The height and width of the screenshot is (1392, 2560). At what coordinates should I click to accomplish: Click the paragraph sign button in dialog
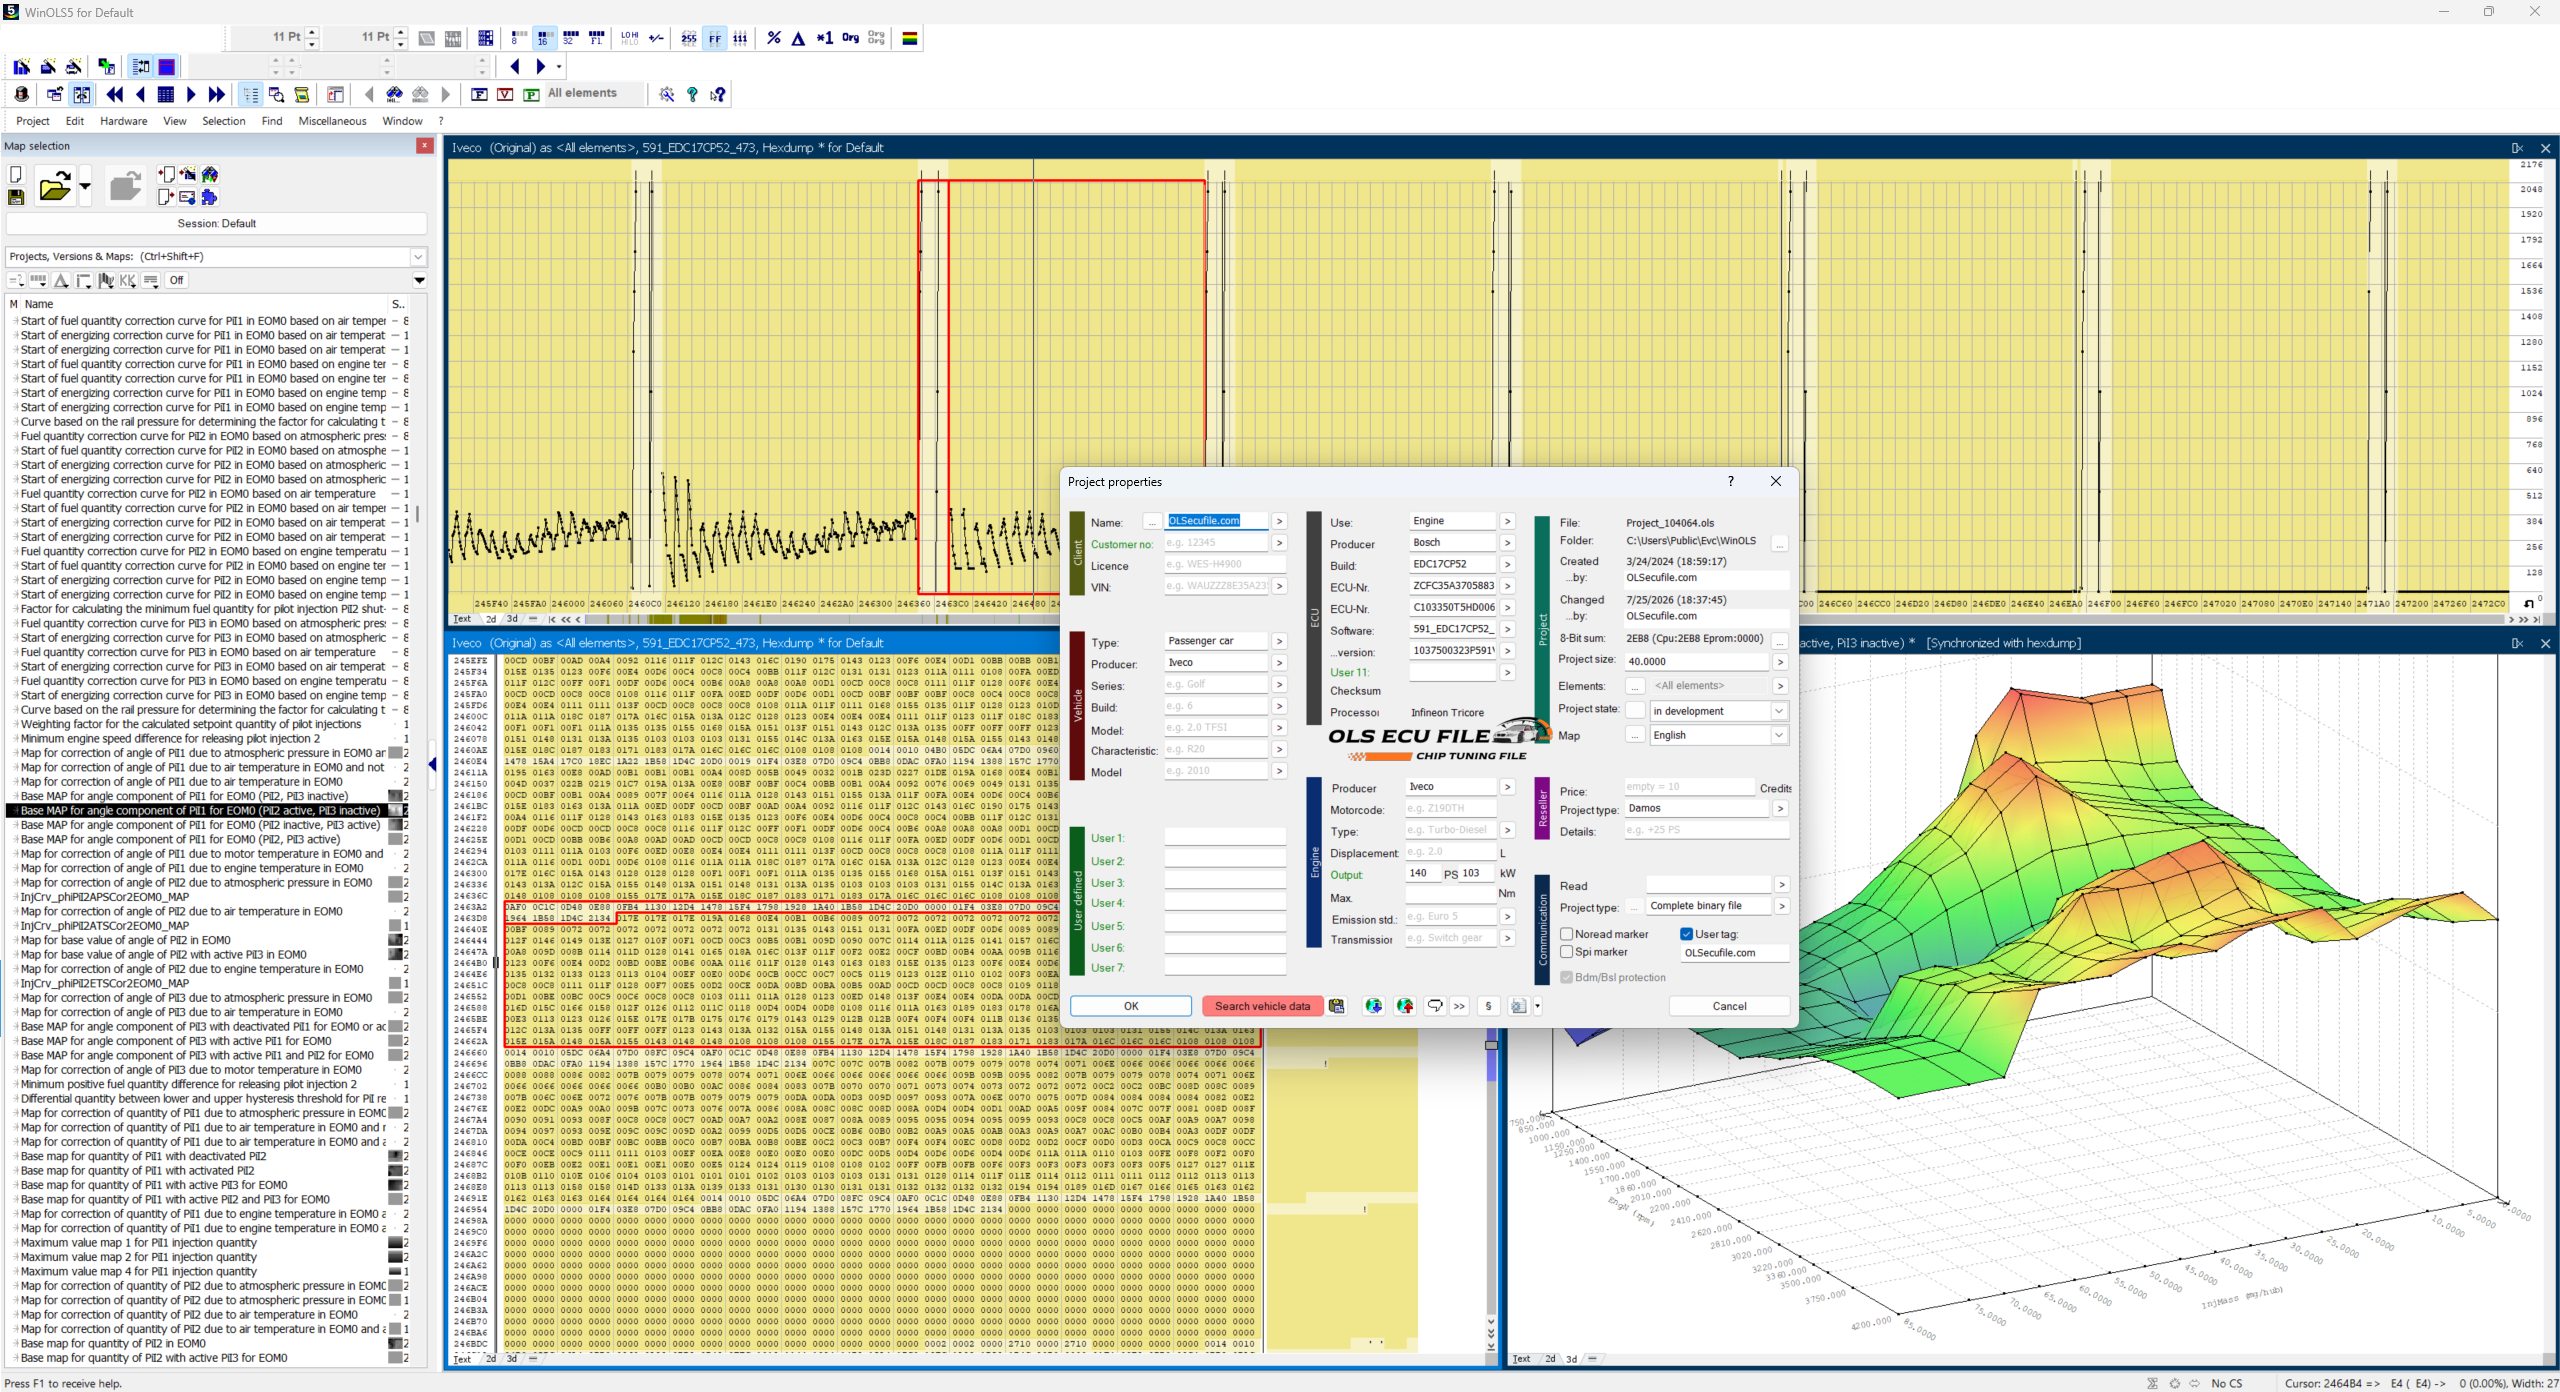click(1488, 1006)
